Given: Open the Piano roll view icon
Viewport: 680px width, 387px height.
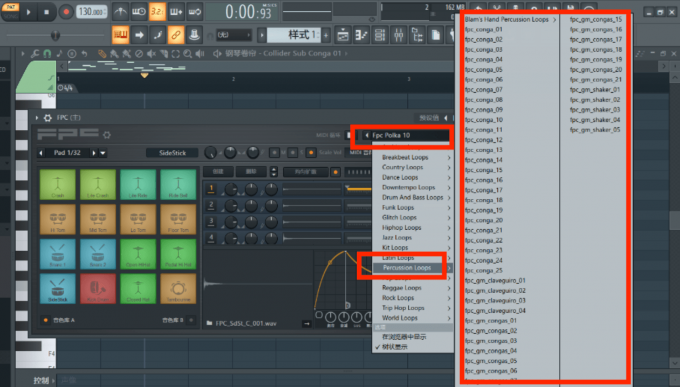Looking at the screenshot, I should point(361,35).
